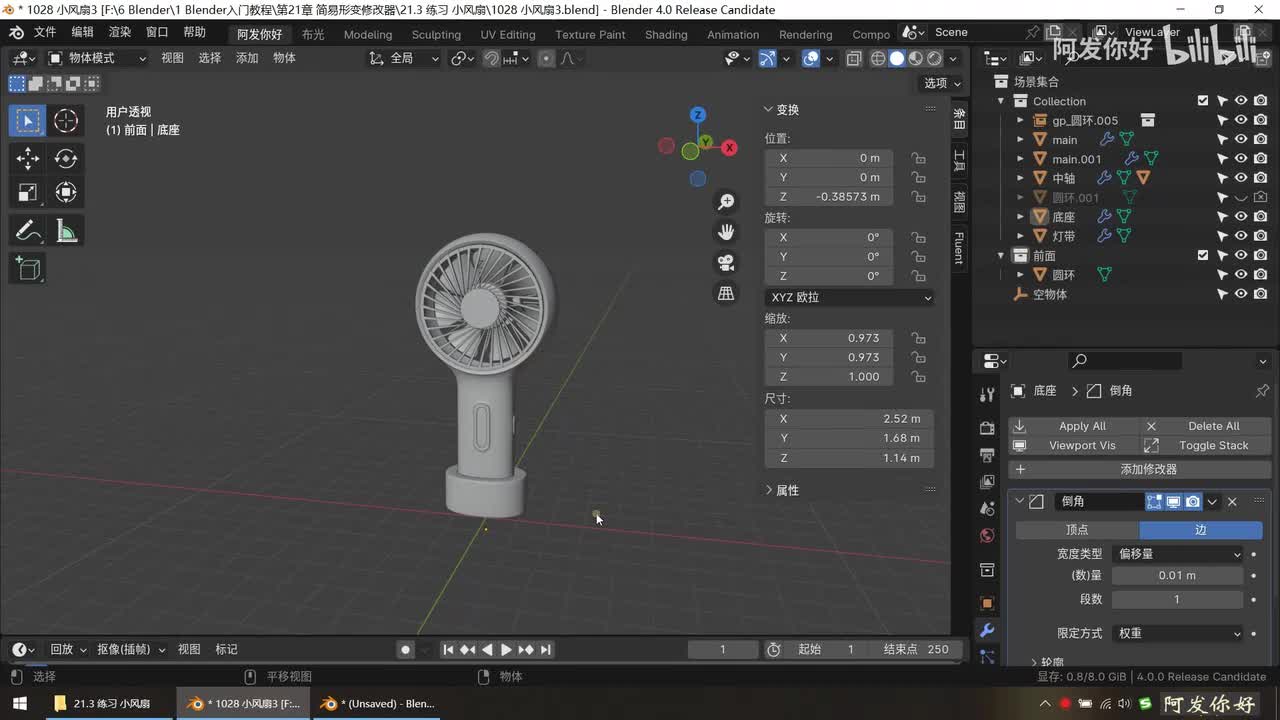Click the hand pan-view icon
The width and height of the screenshot is (1280, 720).
coord(726,232)
